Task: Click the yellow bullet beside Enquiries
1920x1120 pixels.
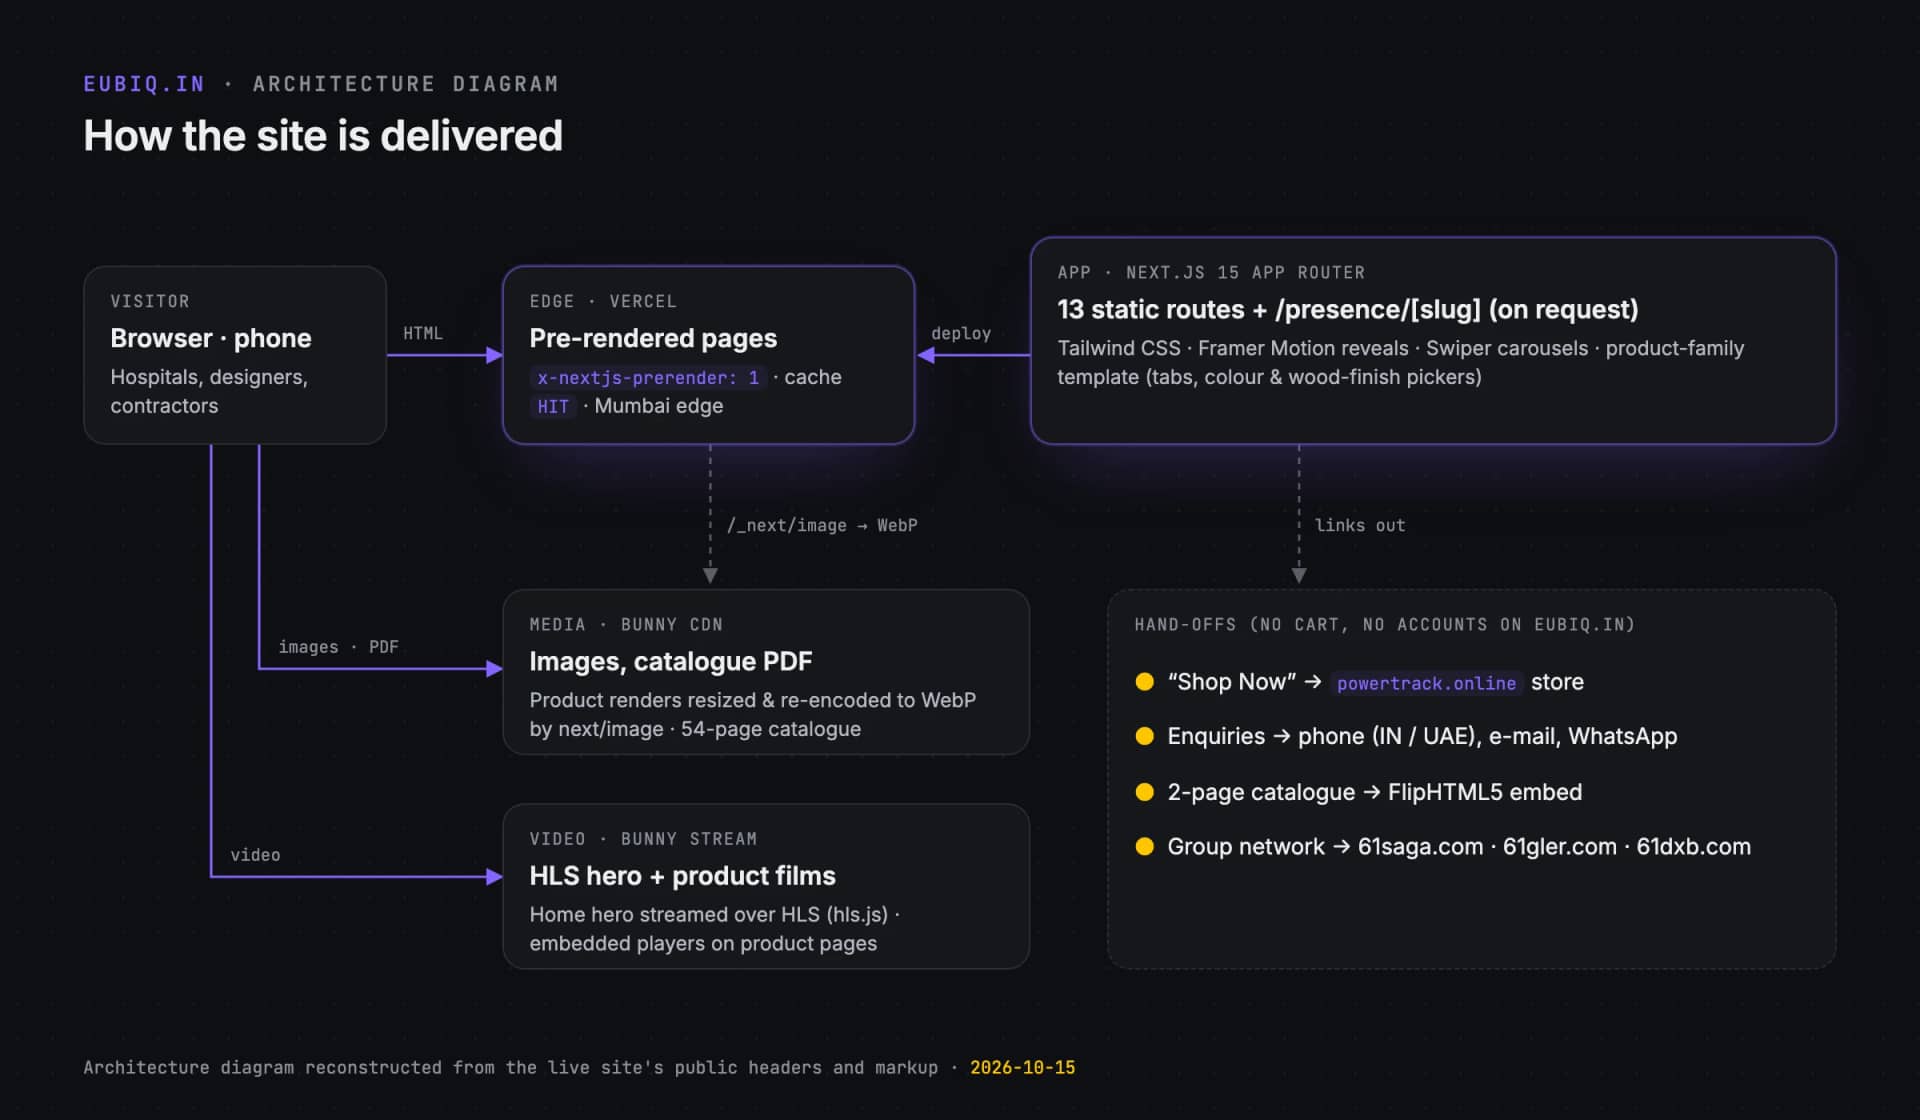Action: 1145,736
